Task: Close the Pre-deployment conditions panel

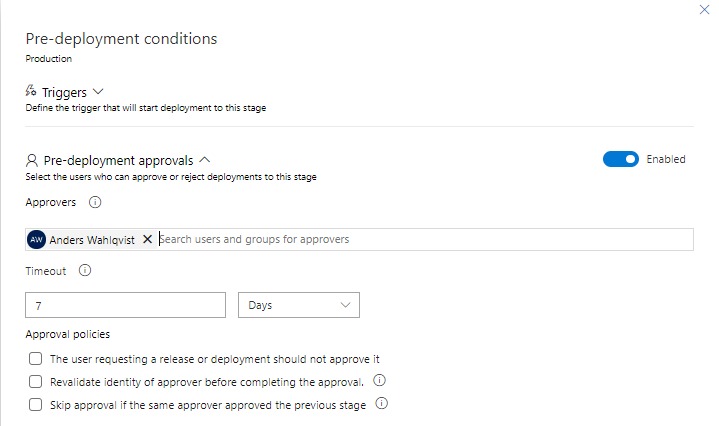Action: coord(708,9)
